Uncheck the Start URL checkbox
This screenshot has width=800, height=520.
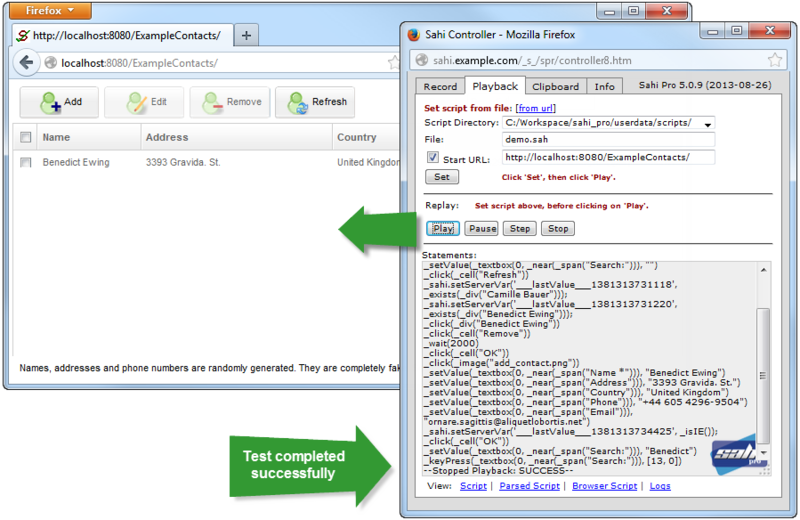[433, 157]
